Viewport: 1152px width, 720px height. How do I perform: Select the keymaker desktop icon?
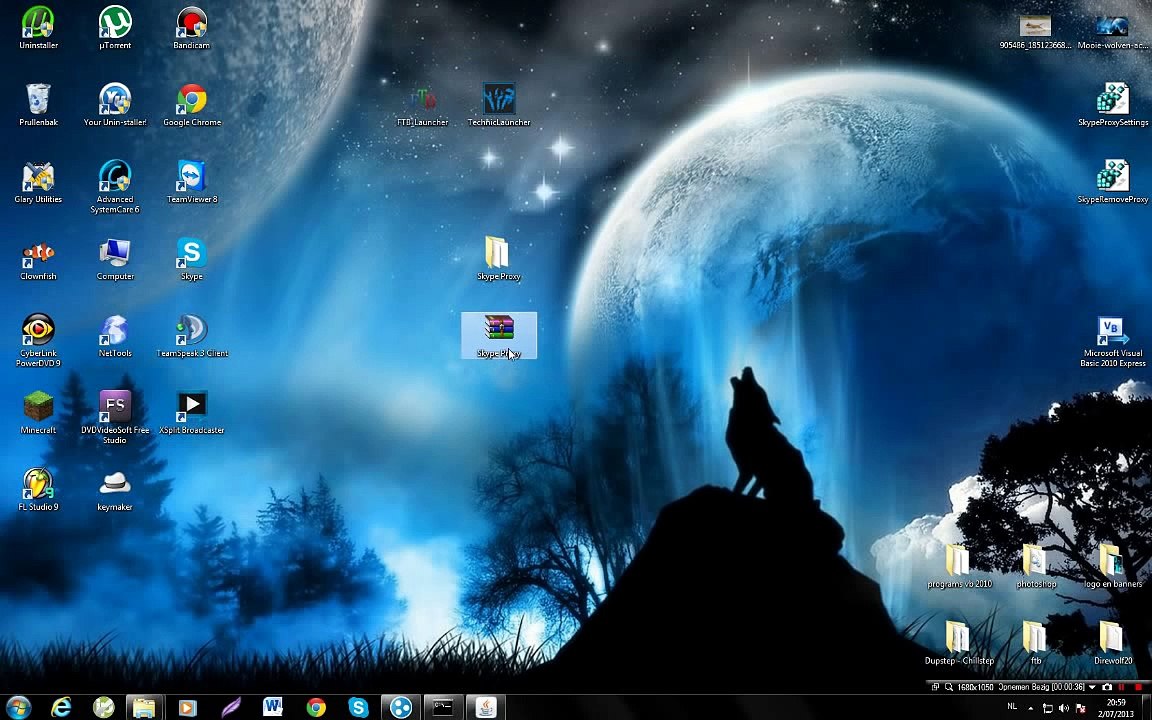(x=115, y=490)
